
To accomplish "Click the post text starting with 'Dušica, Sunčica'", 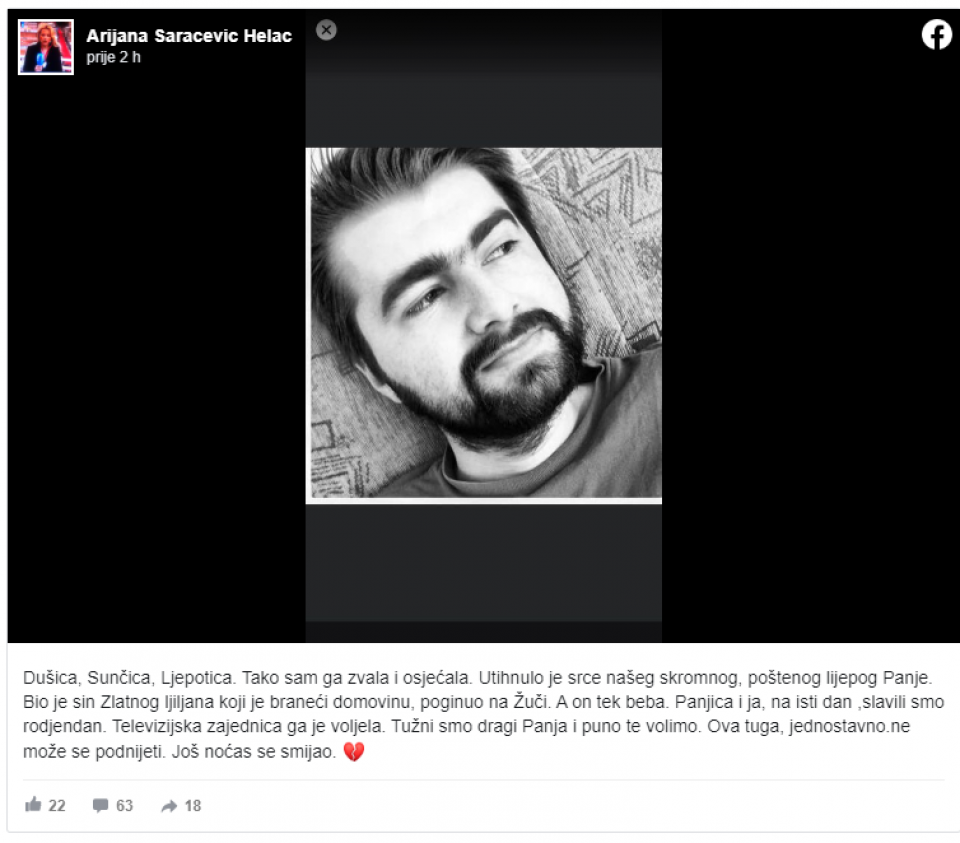I will pyautogui.click(x=483, y=714).
